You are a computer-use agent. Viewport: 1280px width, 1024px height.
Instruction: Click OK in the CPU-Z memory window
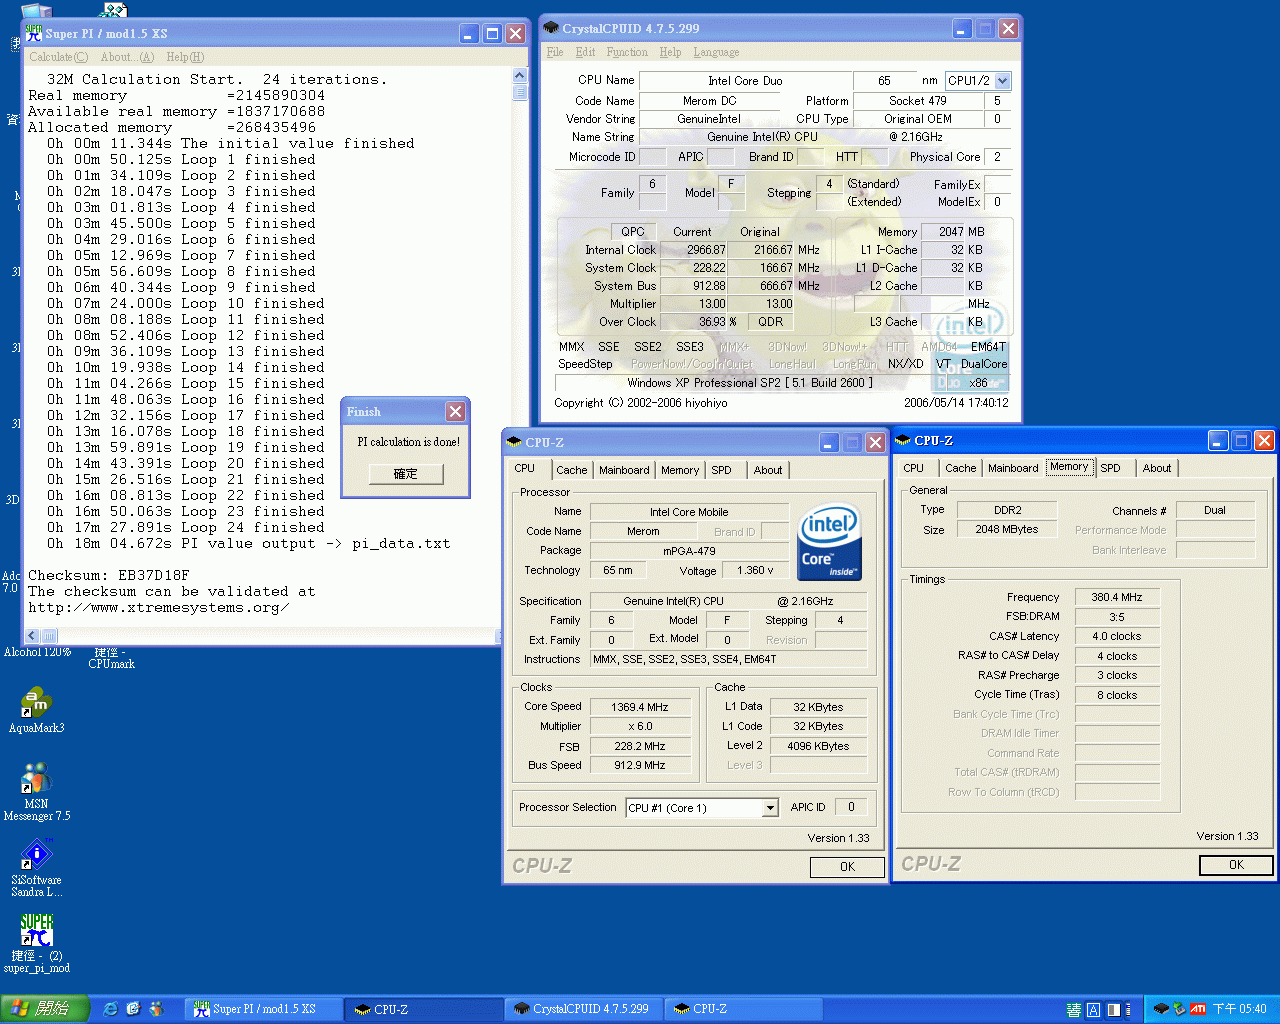point(1236,865)
